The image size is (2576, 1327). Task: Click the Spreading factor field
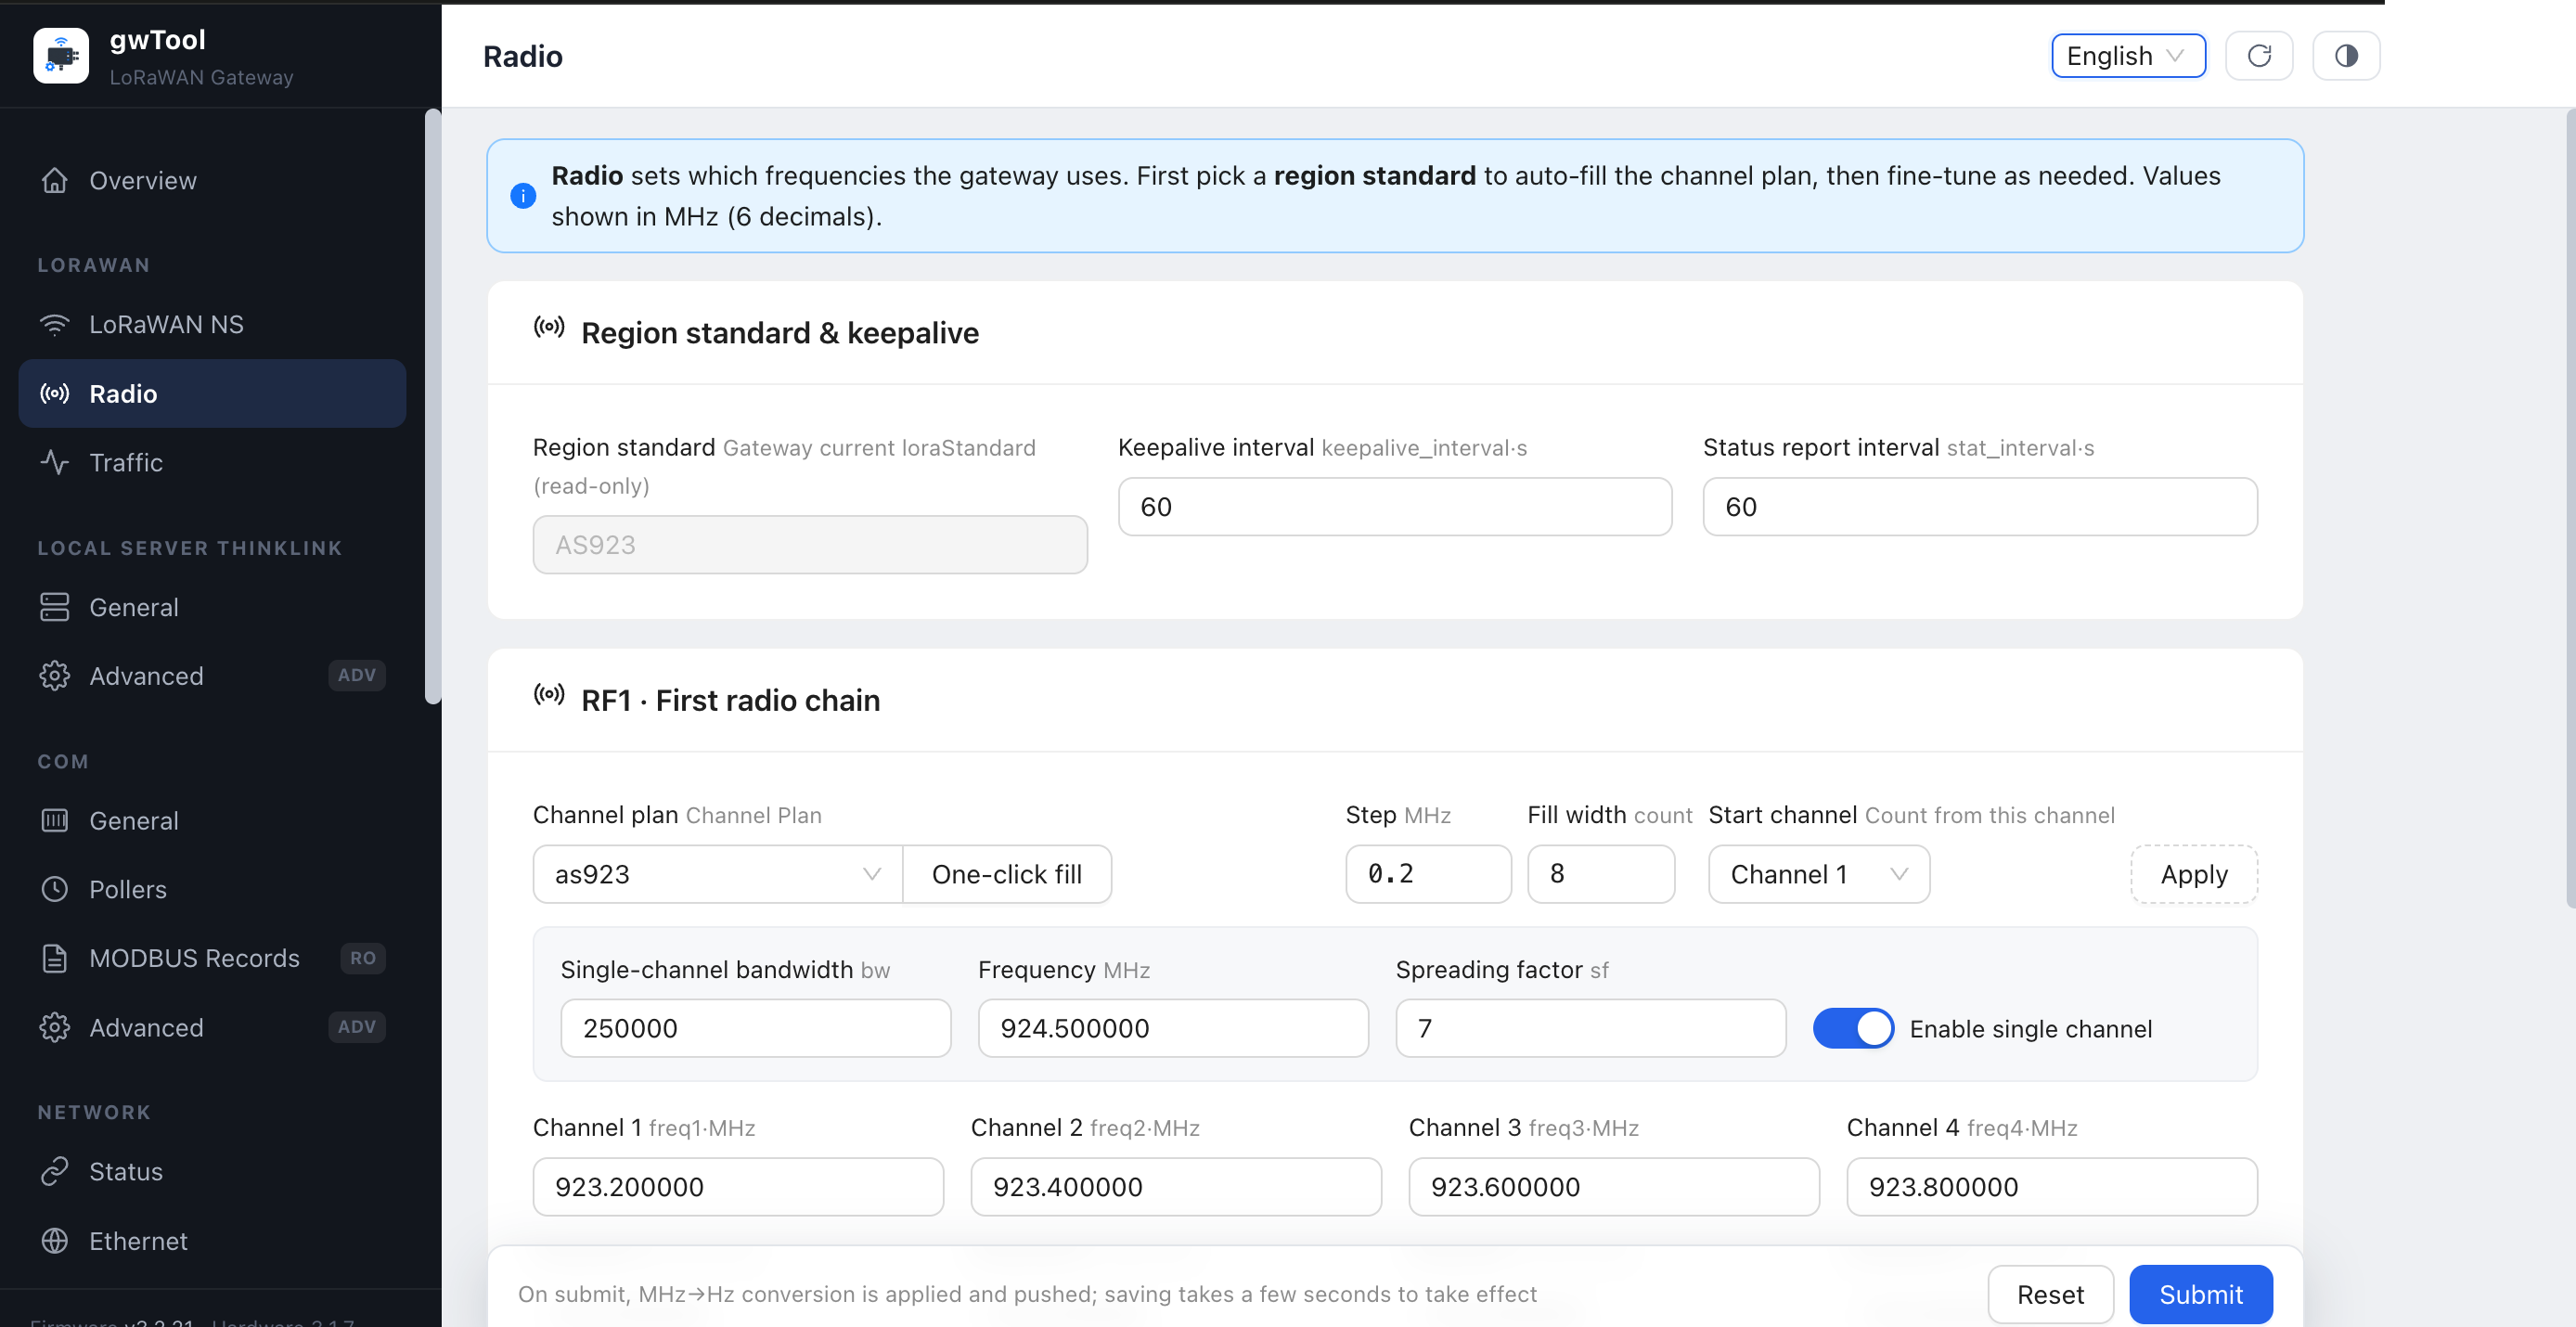(1591, 1028)
